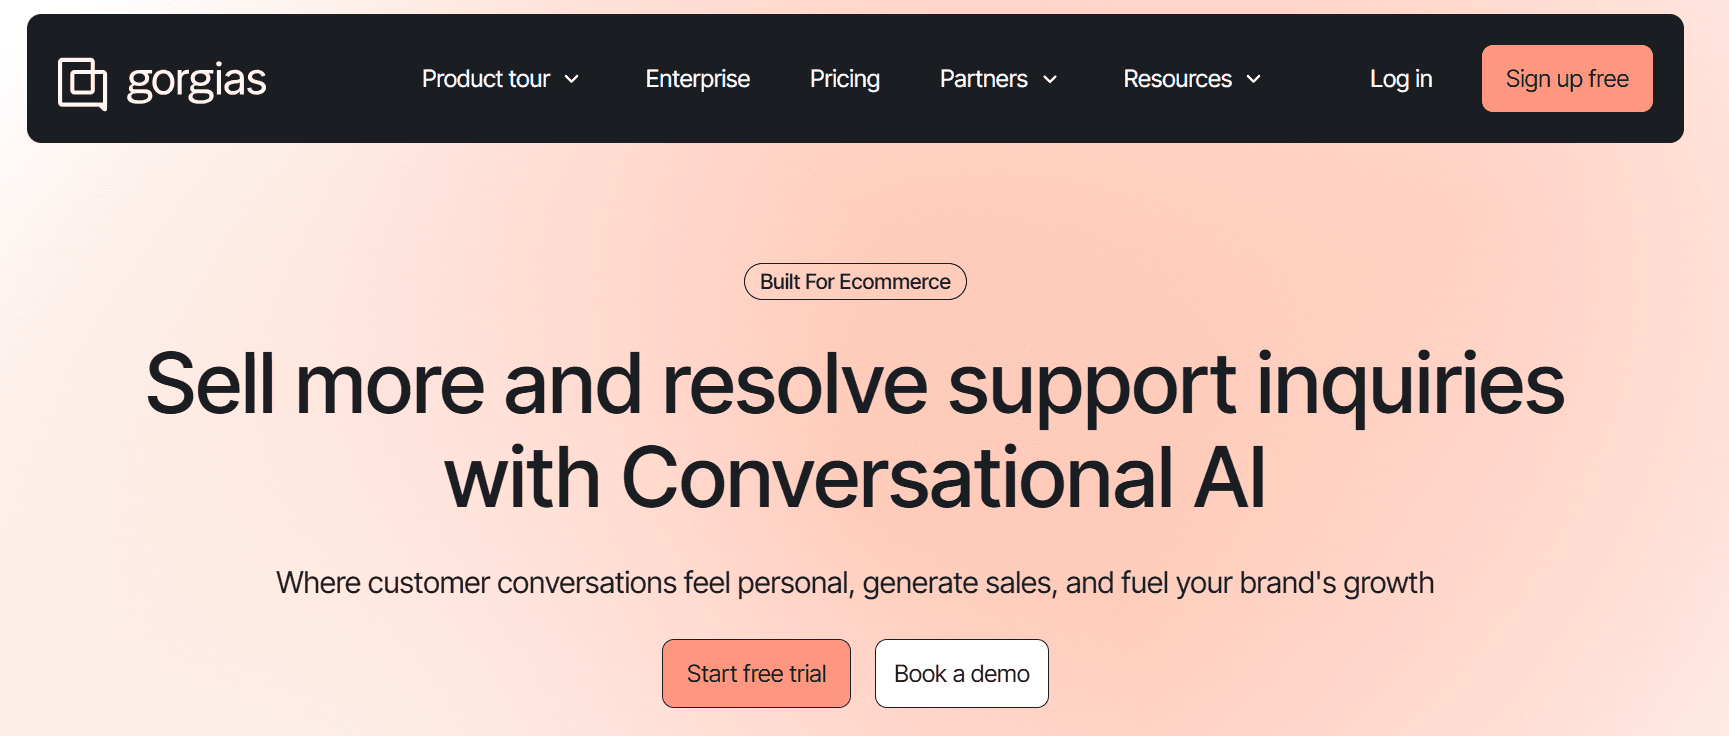This screenshot has width=1729, height=736.
Task: Click the Built For Ecommerce badge
Action: 855,281
